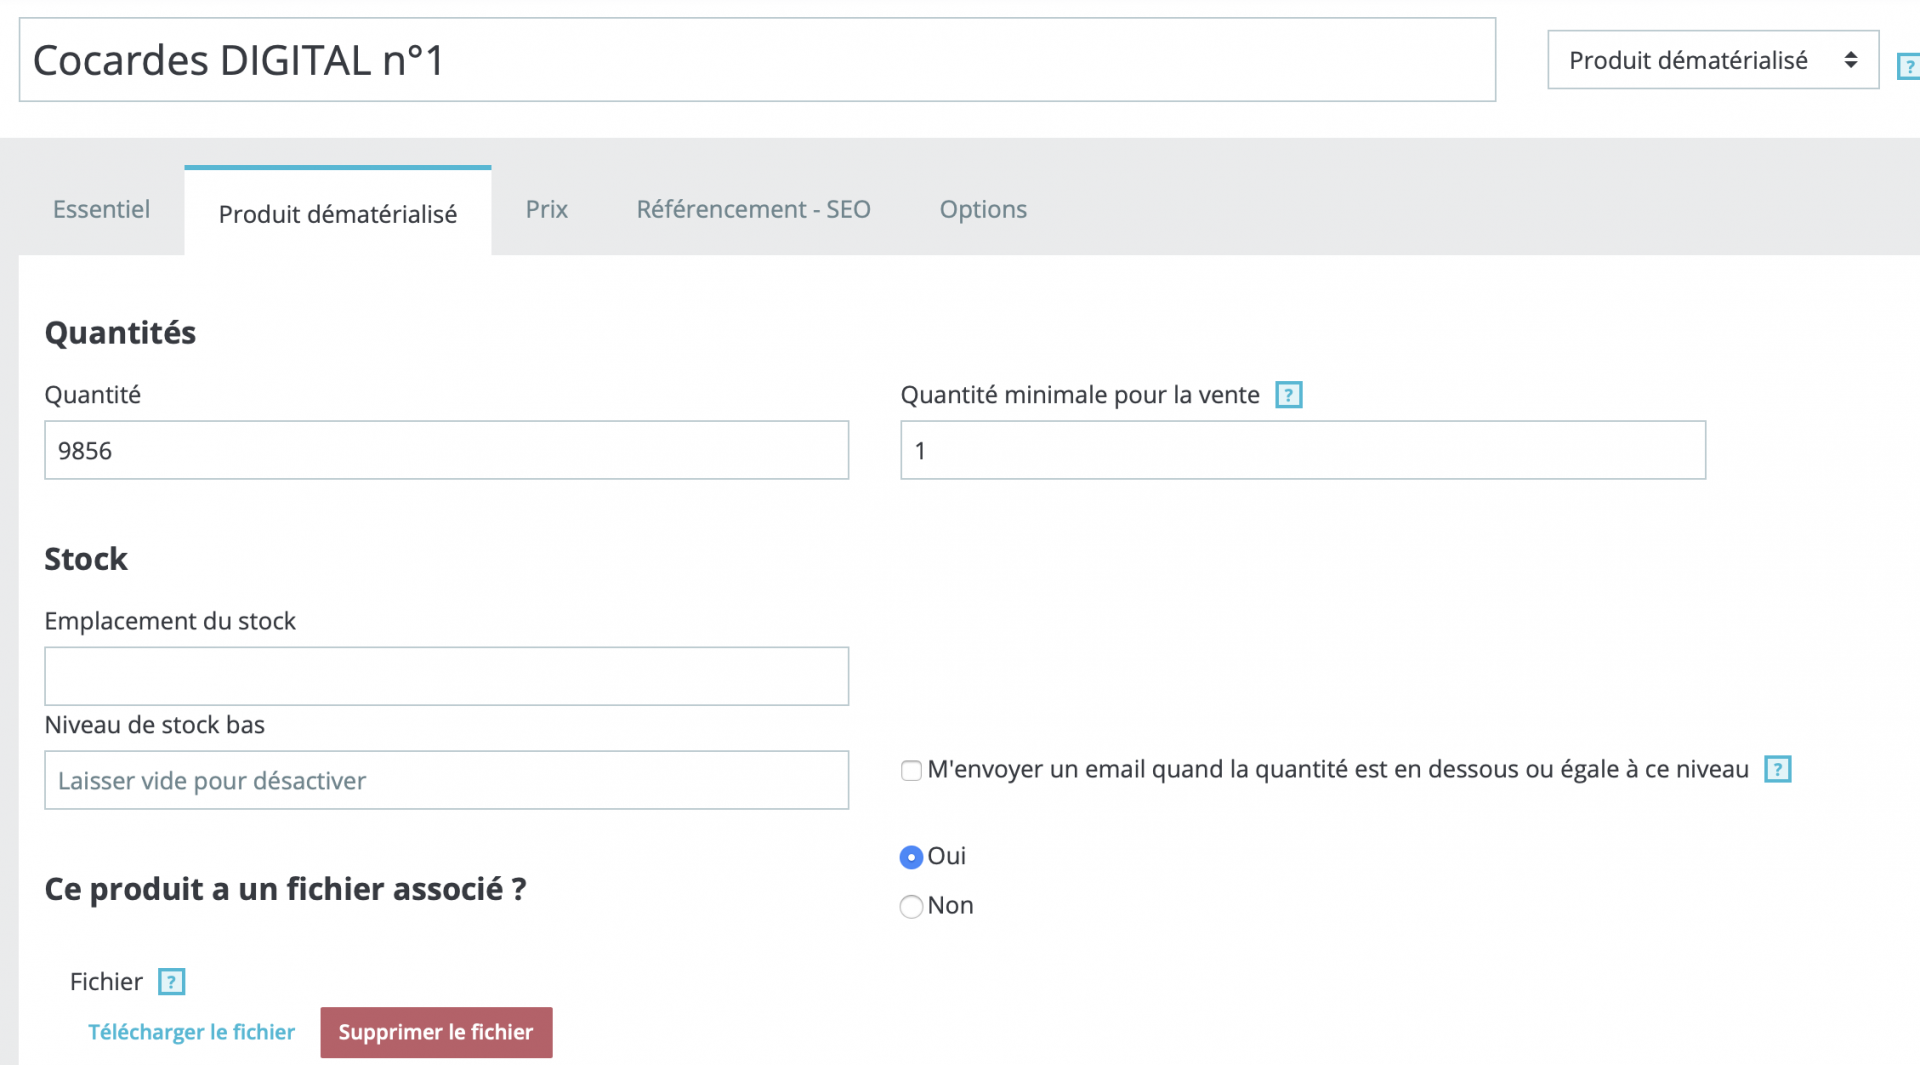The image size is (1920, 1065).
Task: Click Télécharger le fichier link
Action: click(191, 1032)
